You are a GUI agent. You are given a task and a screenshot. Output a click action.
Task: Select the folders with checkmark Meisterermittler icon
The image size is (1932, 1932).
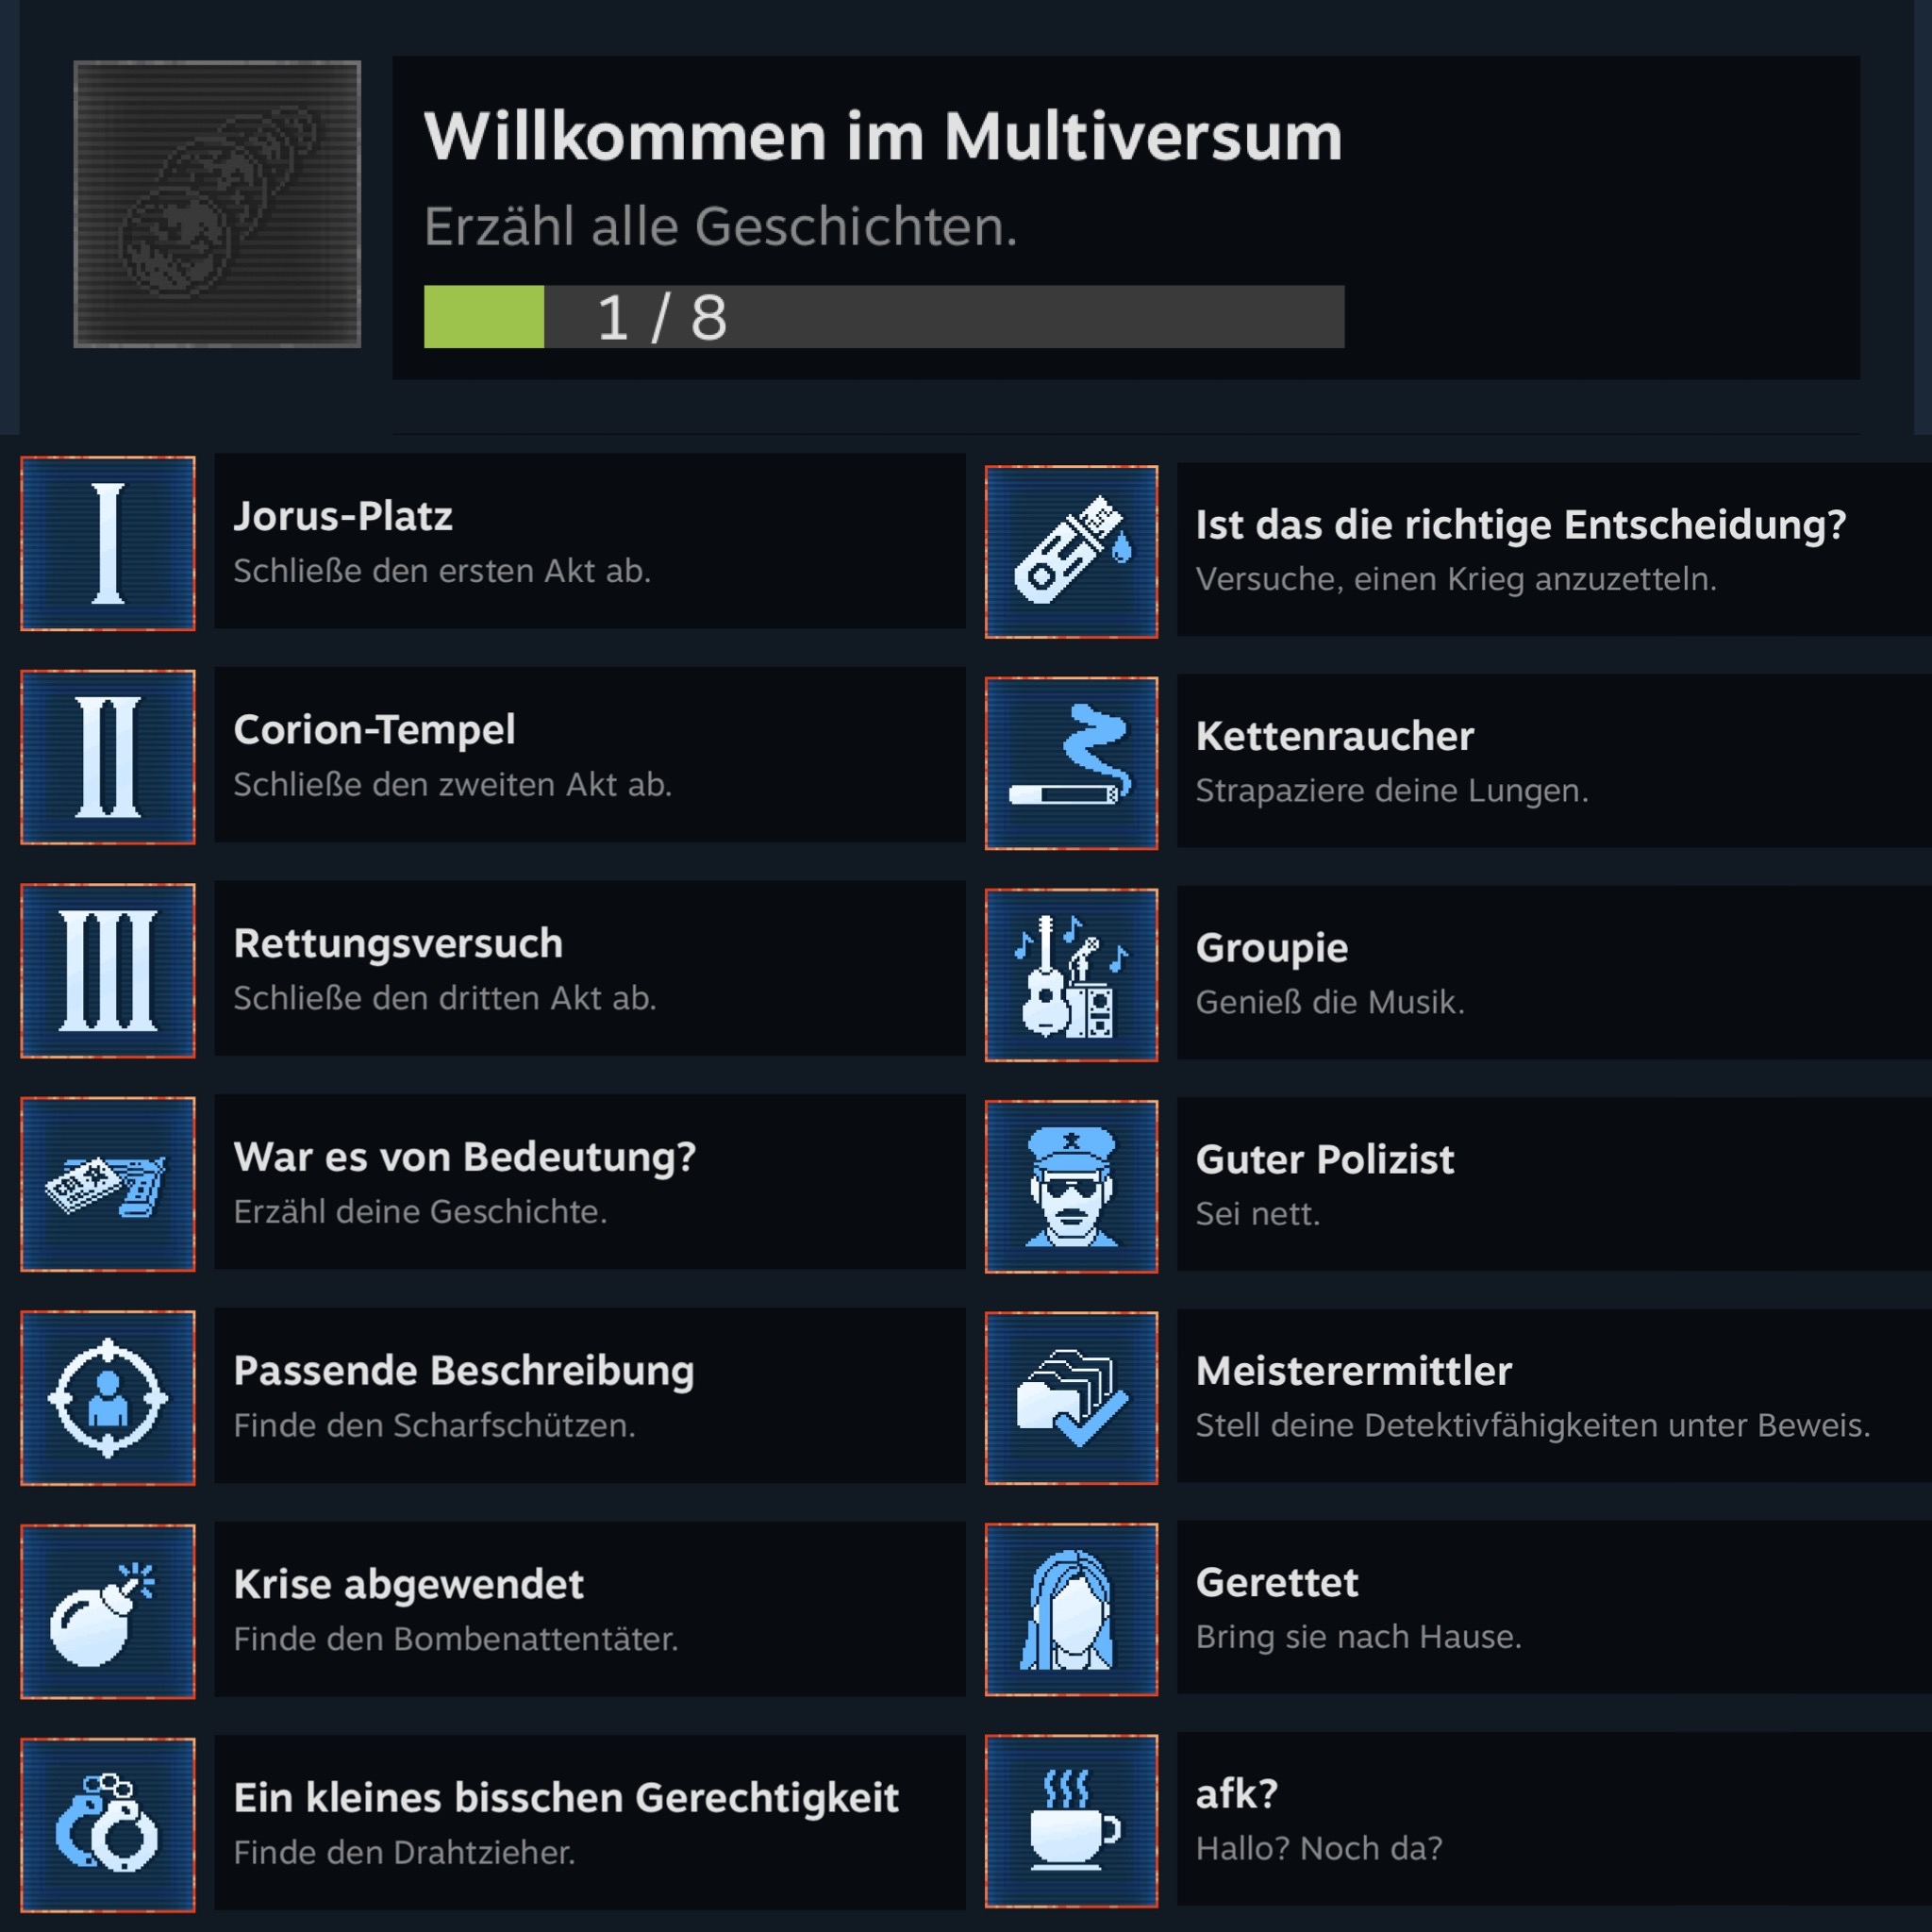[x=1071, y=1398]
